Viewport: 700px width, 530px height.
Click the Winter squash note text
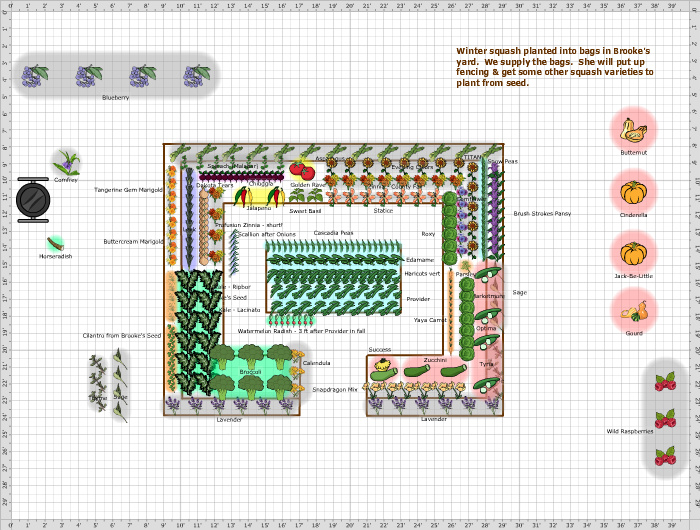coord(554,67)
